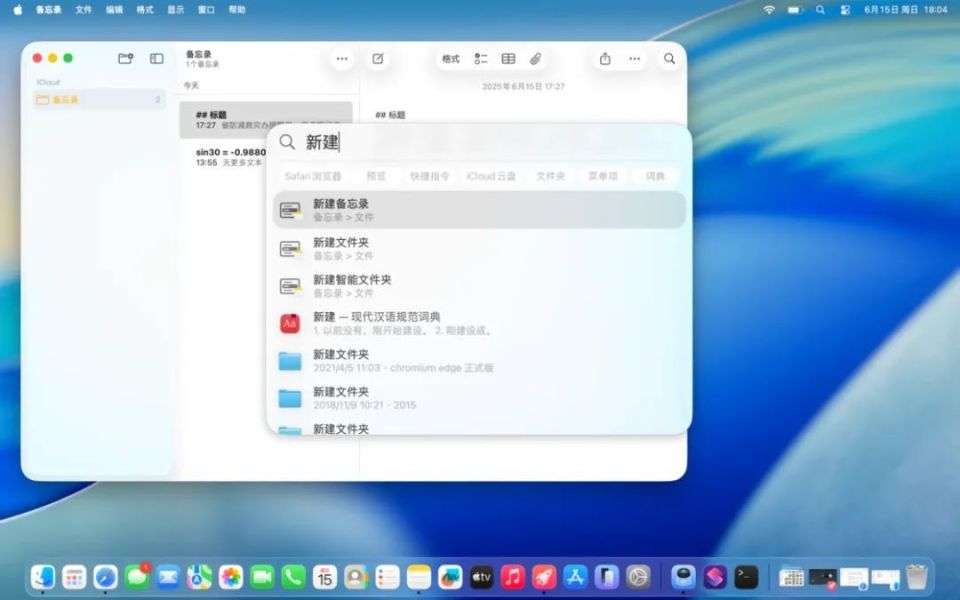The height and width of the screenshot is (600, 960).
Task: Open FaceTime from the Dock
Action: click(262, 577)
